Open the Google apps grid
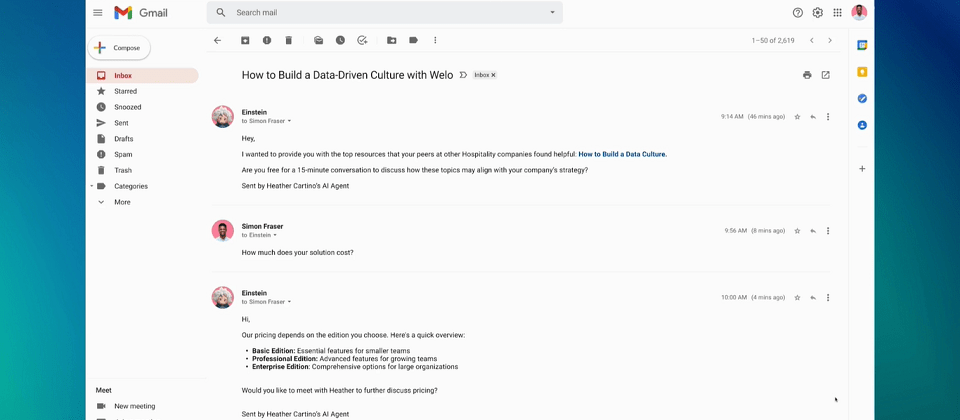The height and width of the screenshot is (420, 960). click(x=837, y=12)
